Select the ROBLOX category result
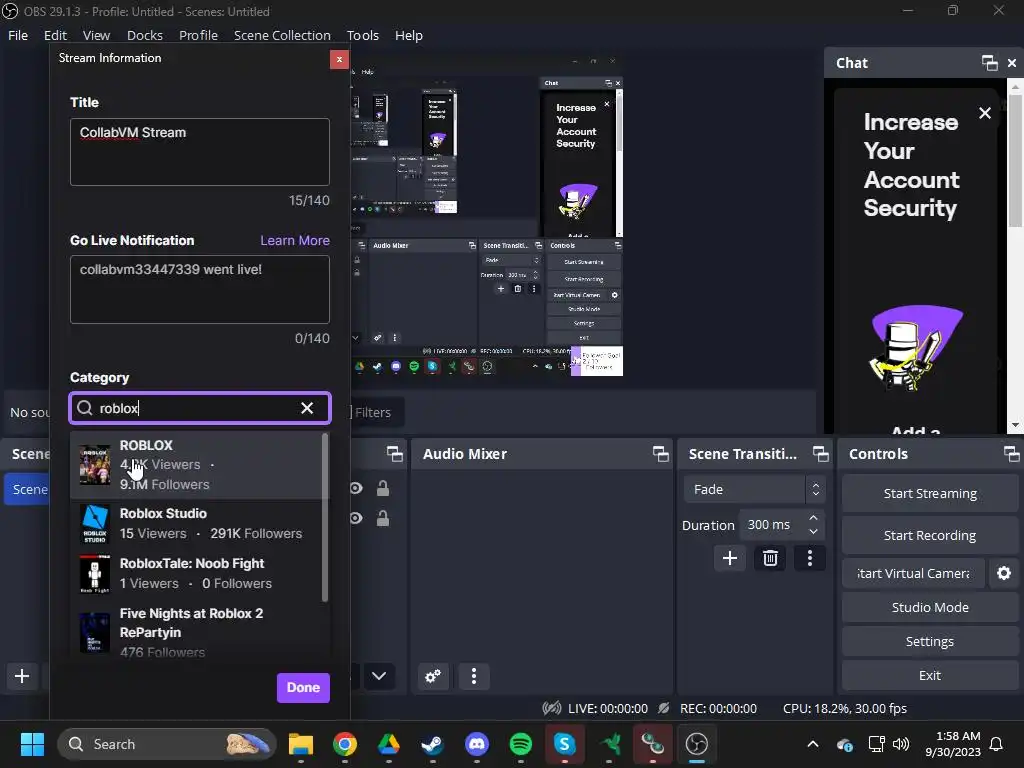The height and width of the screenshot is (768, 1024). coord(196,465)
